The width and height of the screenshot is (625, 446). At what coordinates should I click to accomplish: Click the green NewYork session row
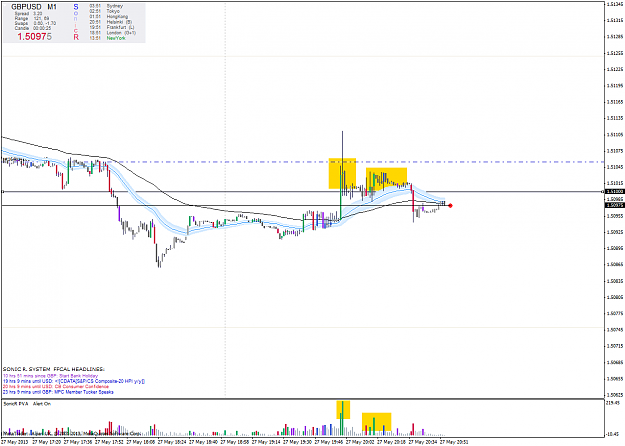pos(107,38)
